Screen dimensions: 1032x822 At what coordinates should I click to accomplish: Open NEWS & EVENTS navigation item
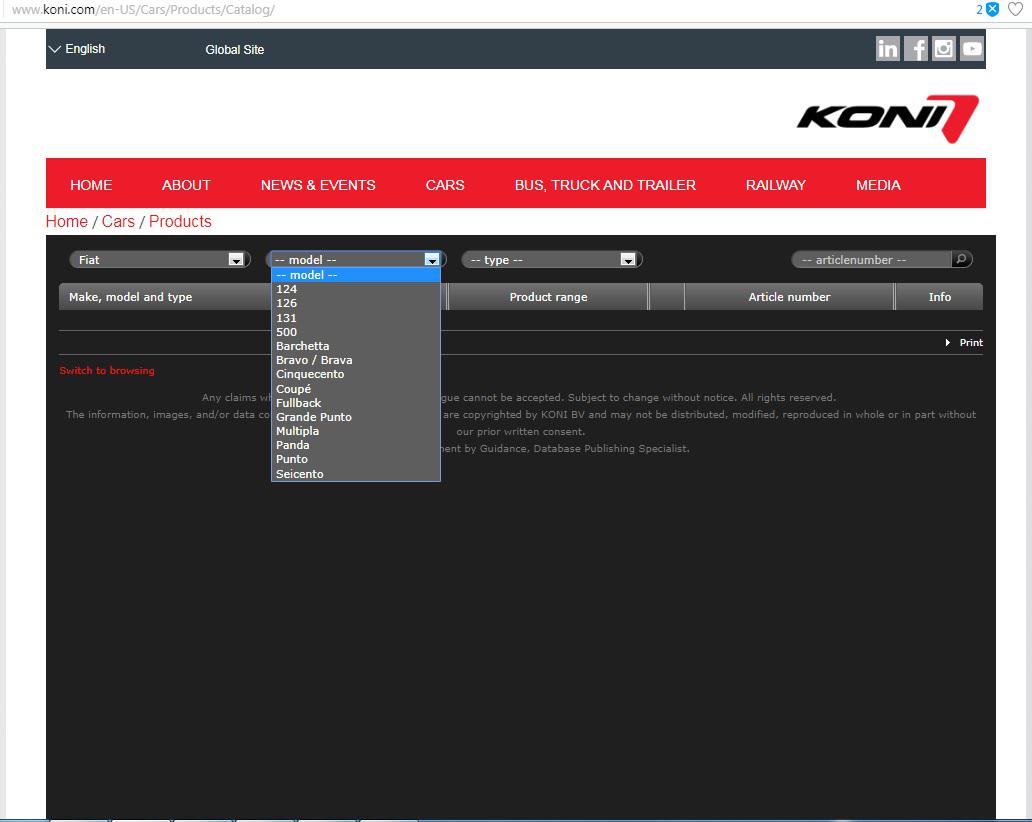(x=318, y=185)
